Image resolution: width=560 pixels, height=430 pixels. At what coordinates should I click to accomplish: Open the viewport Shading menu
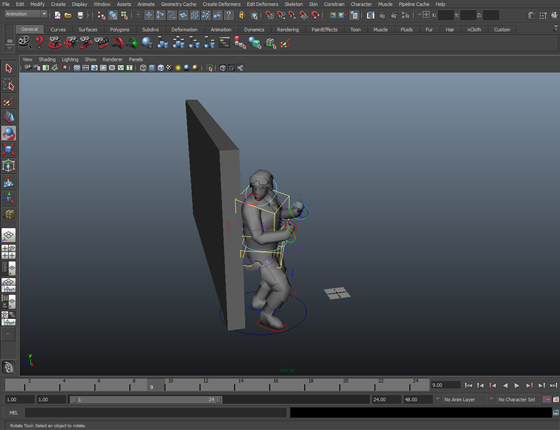click(x=47, y=59)
